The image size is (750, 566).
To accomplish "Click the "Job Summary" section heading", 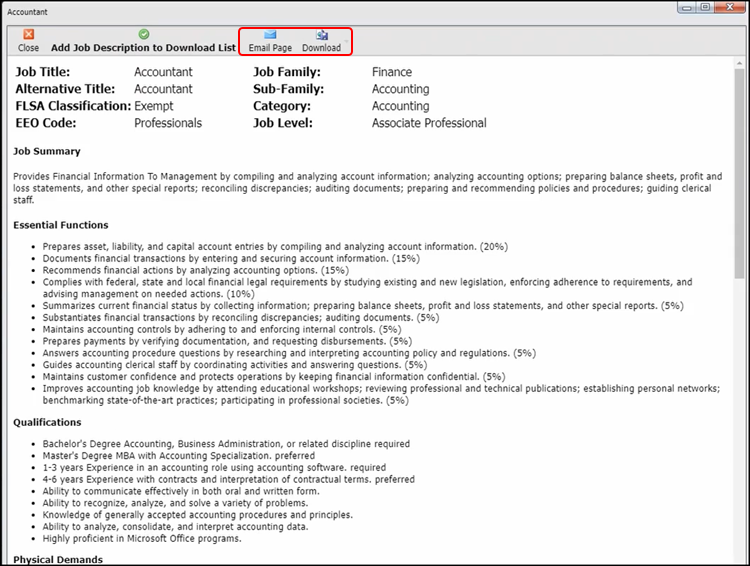I will tap(47, 151).
